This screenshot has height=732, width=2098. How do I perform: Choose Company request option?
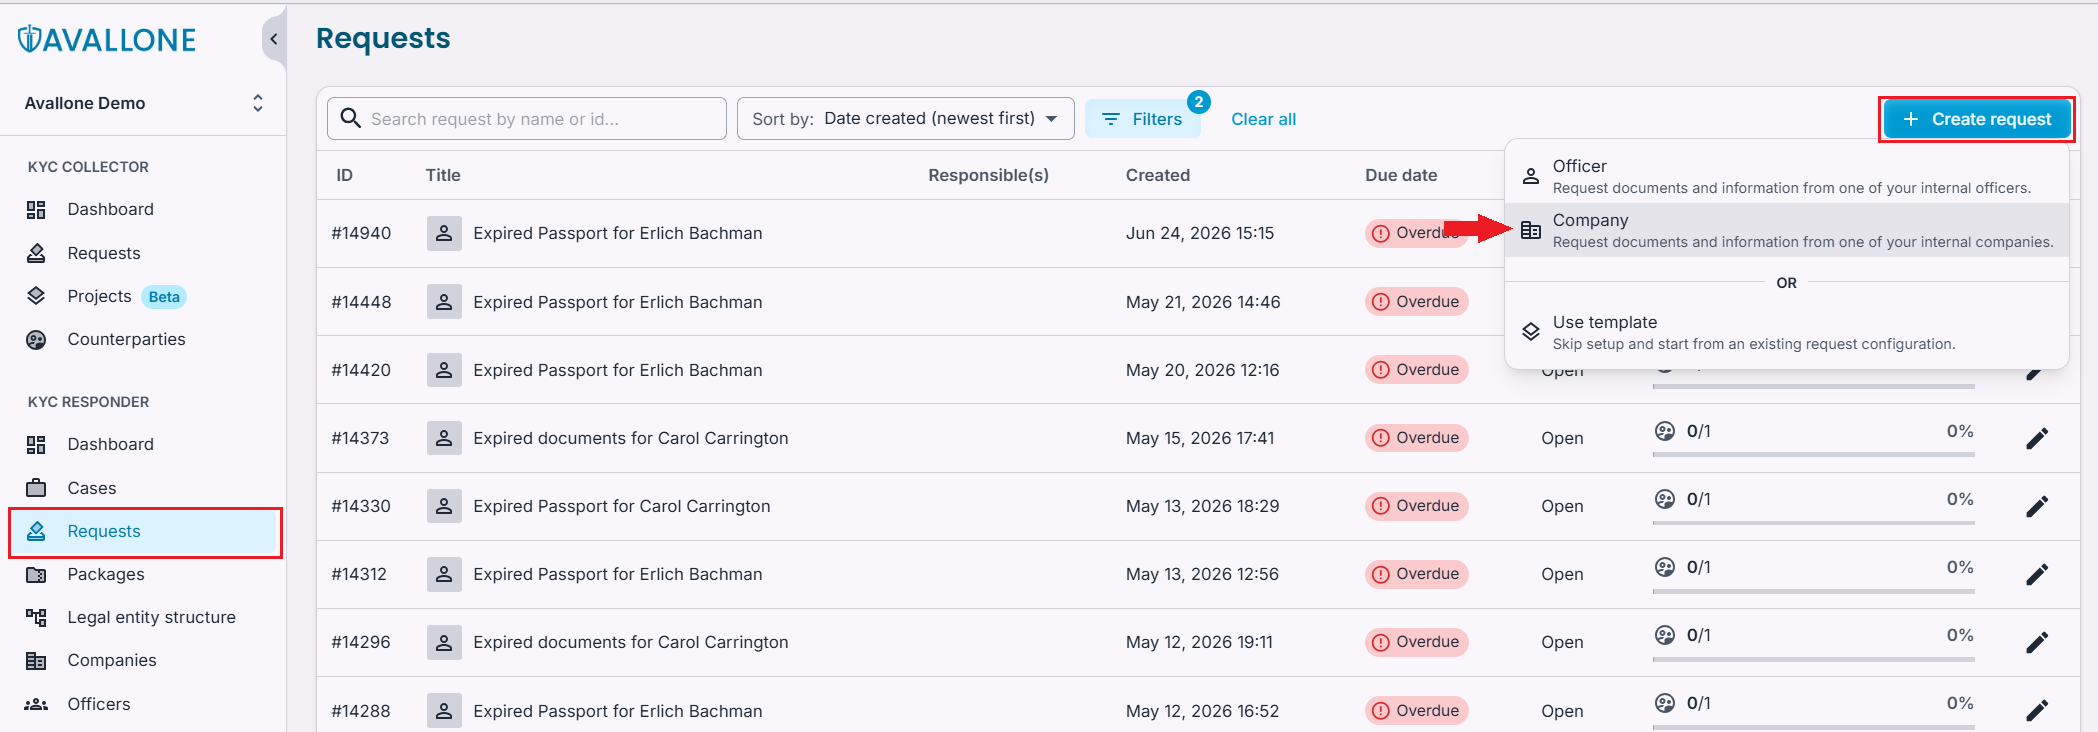click(x=1786, y=230)
